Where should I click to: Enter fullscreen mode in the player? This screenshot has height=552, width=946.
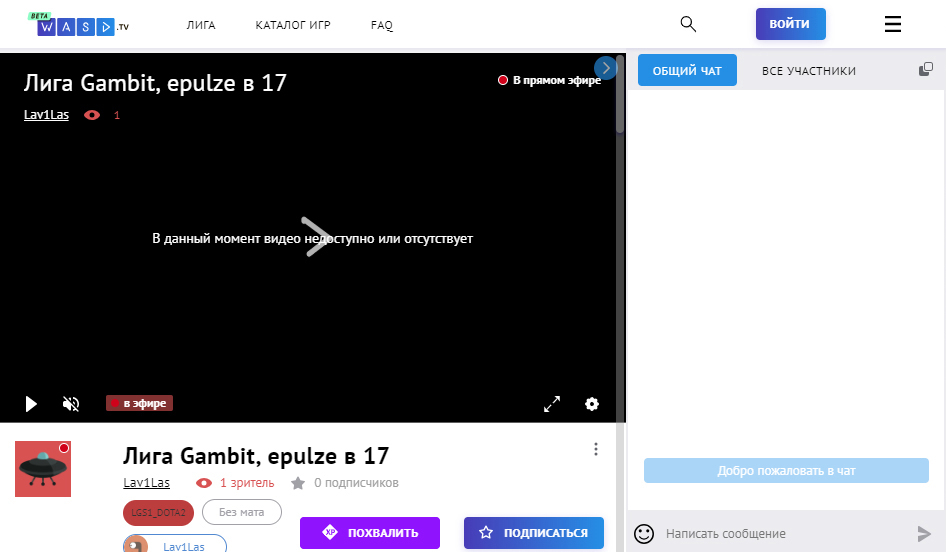pyautogui.click(x=552, y=404)
